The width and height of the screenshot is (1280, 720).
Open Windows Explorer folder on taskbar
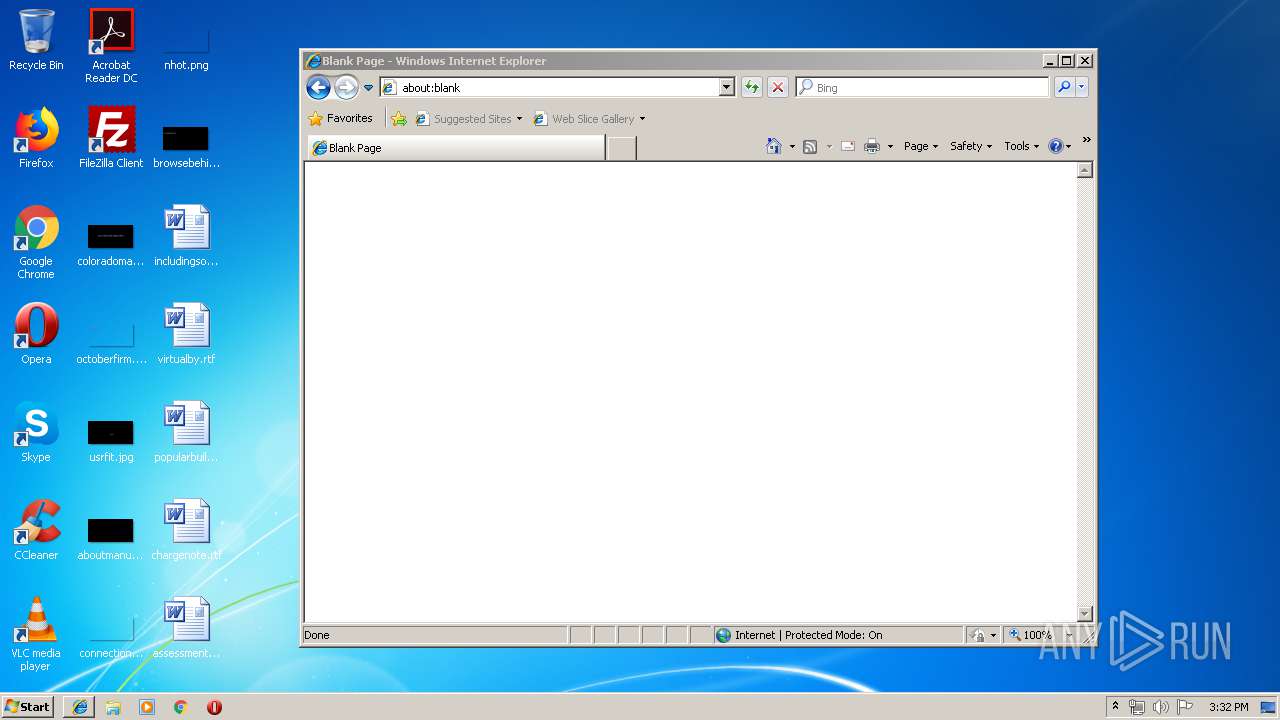point(113,707)
